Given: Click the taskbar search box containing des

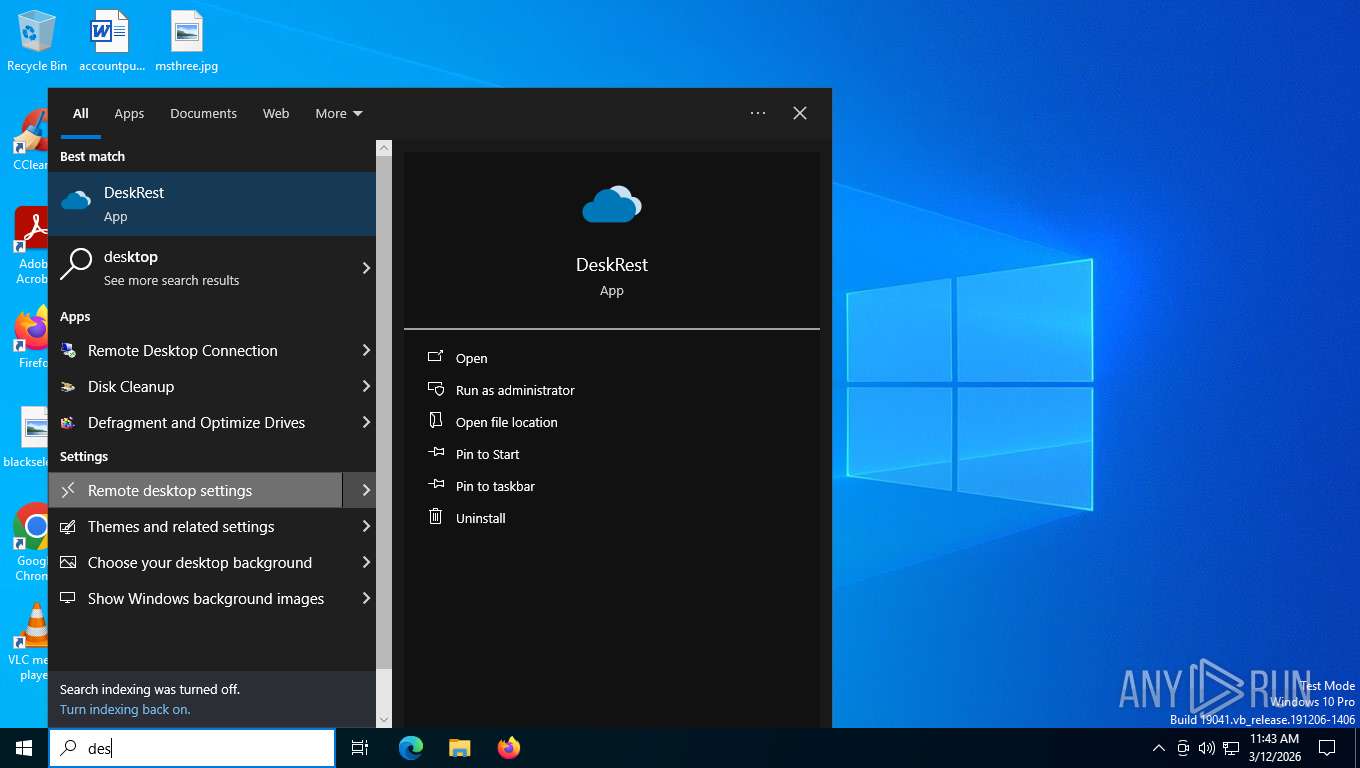Looking at the screenshot, I should [192, 748].
